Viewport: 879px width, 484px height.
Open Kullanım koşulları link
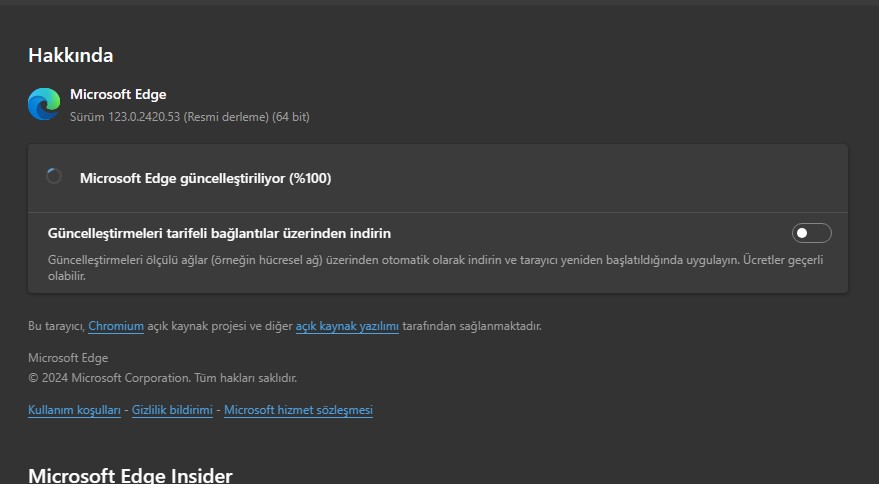[x=75, y=410]
